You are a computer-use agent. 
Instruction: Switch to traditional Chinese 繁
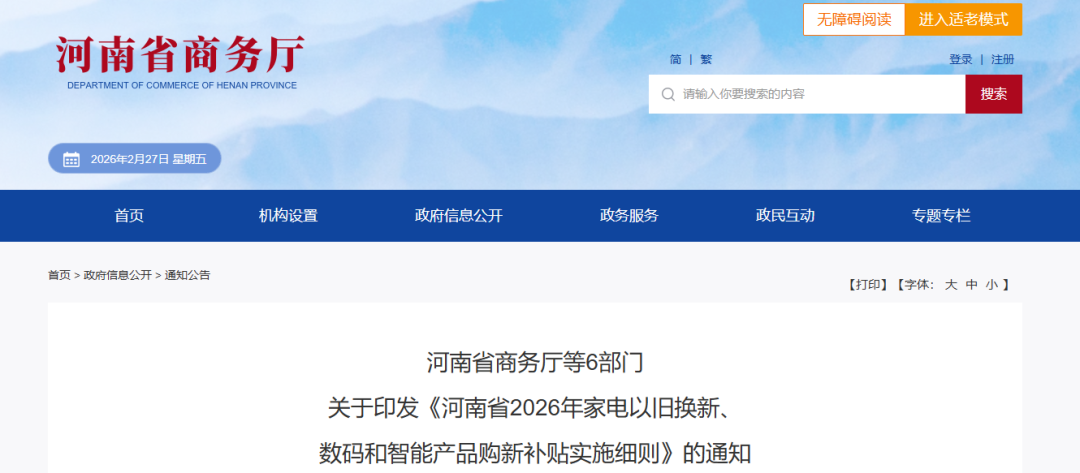tap(706, 60)
